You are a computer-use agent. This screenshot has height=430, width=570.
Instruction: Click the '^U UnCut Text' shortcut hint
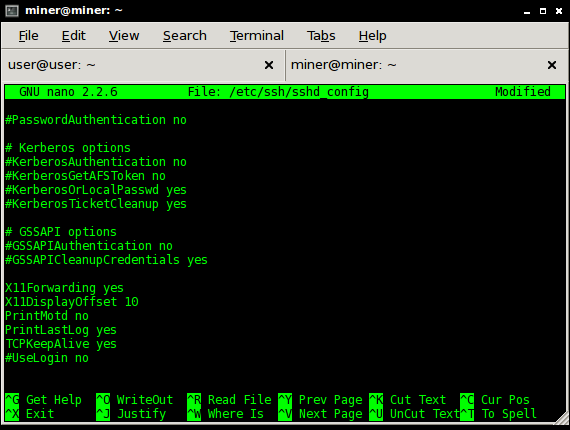tap(414, 414)
